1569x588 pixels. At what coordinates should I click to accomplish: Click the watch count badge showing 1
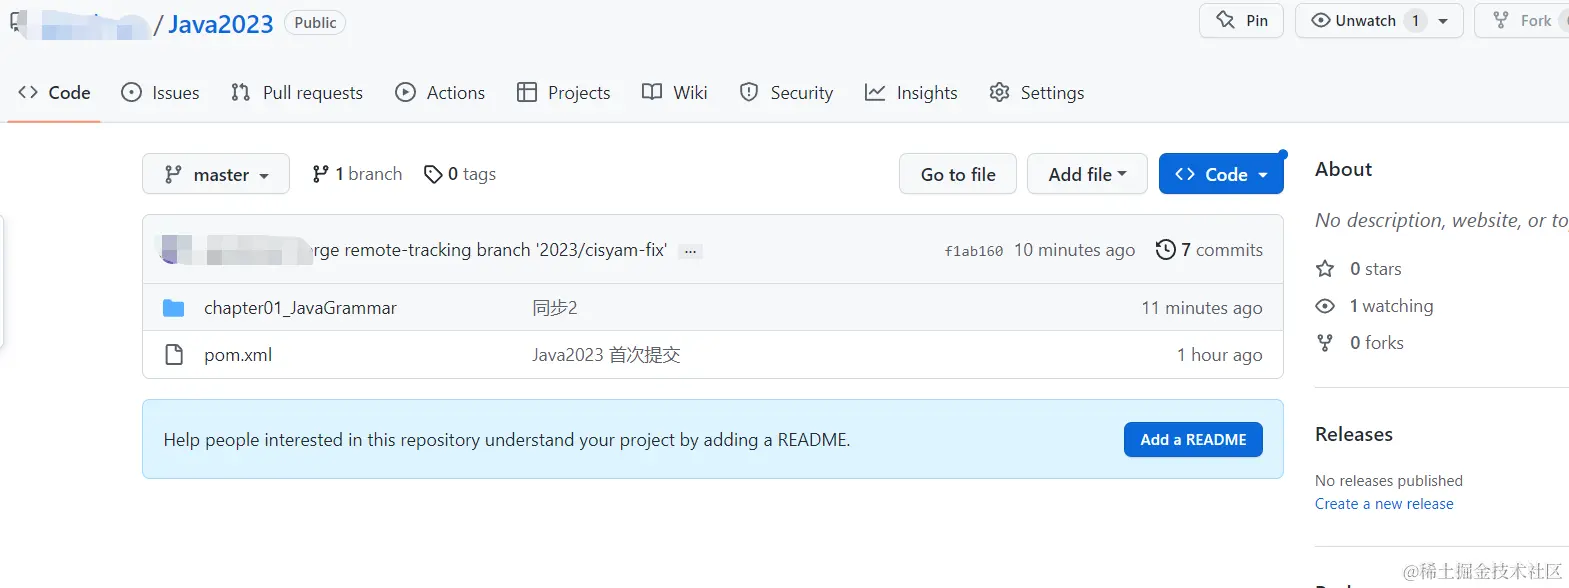pyautogui.click(x=1415, y=21)
